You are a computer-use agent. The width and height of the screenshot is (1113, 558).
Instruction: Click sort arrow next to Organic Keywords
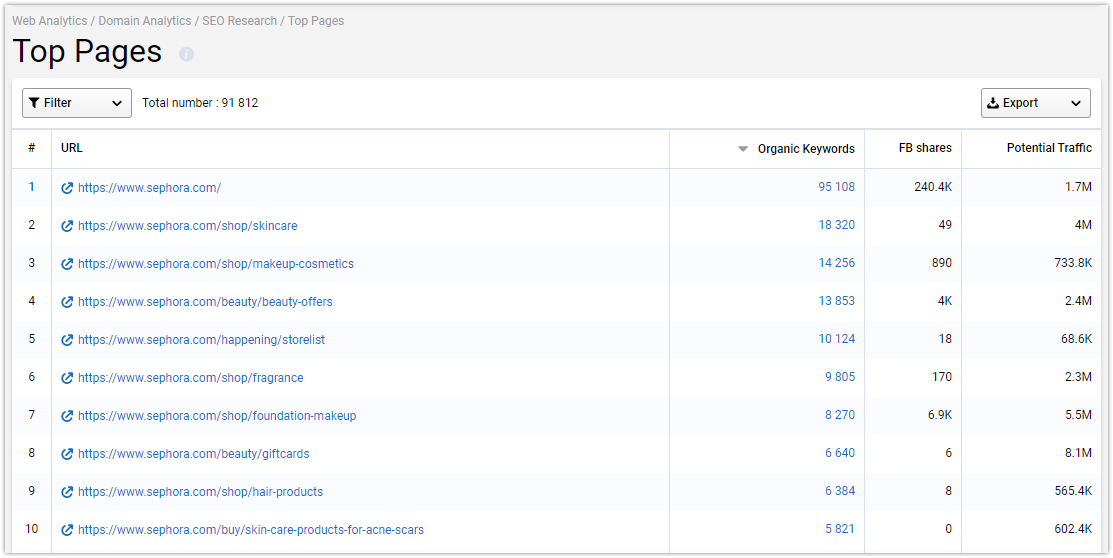743,149
